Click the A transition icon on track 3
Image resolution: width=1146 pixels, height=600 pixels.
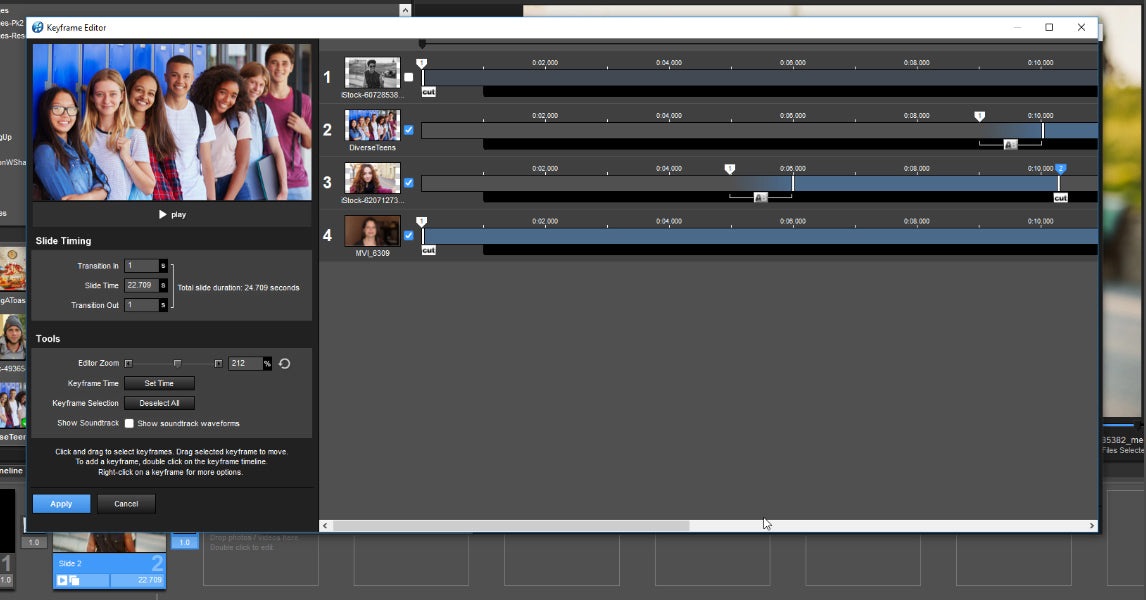762,197
